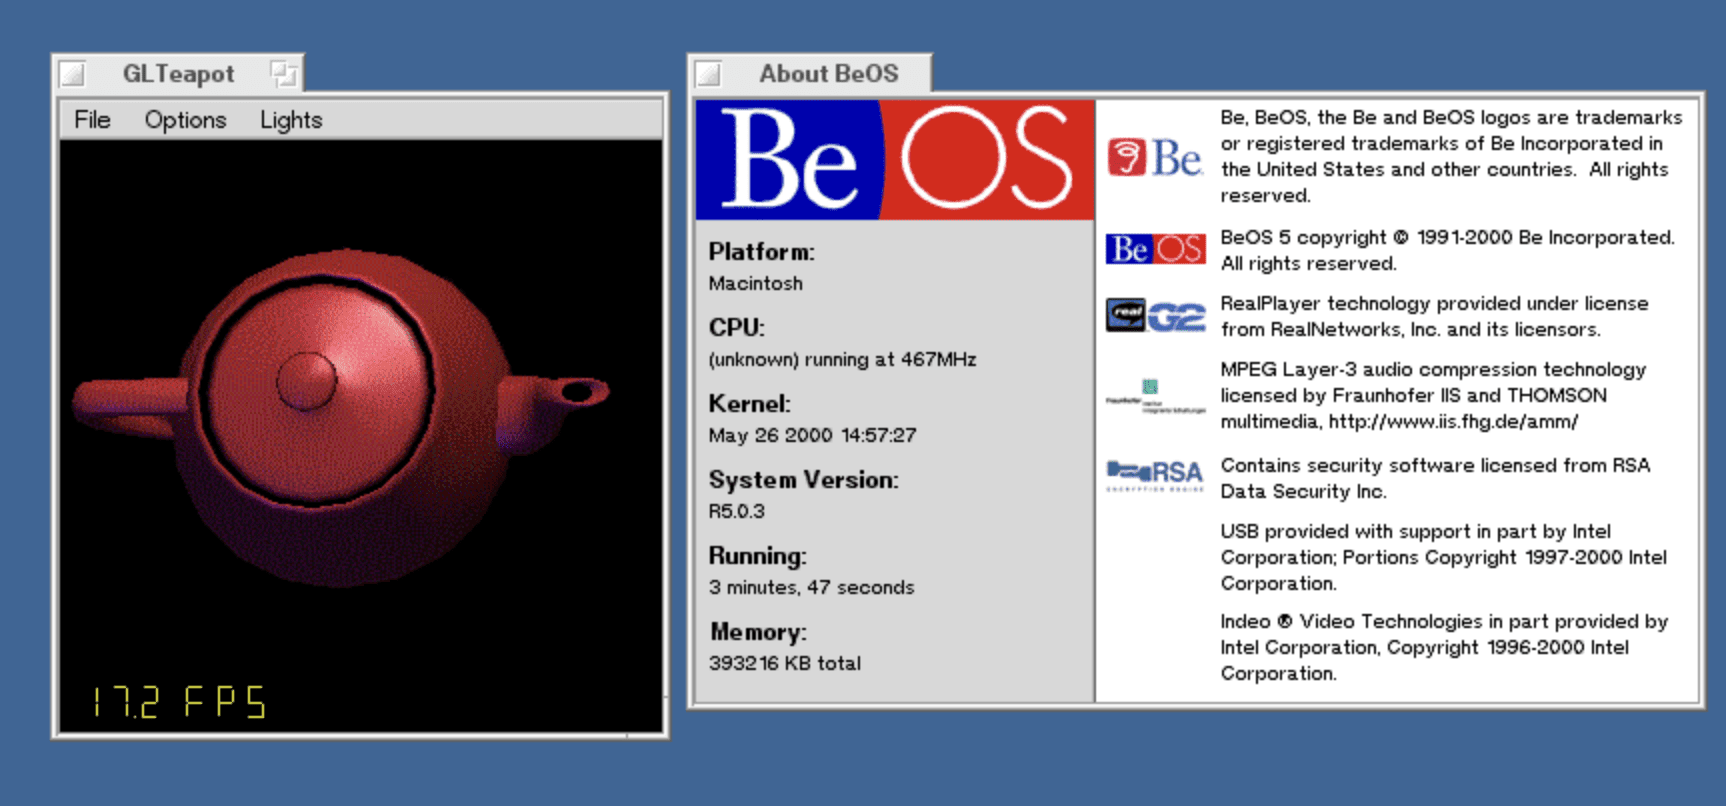Image resolution: width=1726 pixels, height=806 pixels.
Task: Click the Fraunhofer logo
Action: pyautogui.click(x=1154, y=397)
